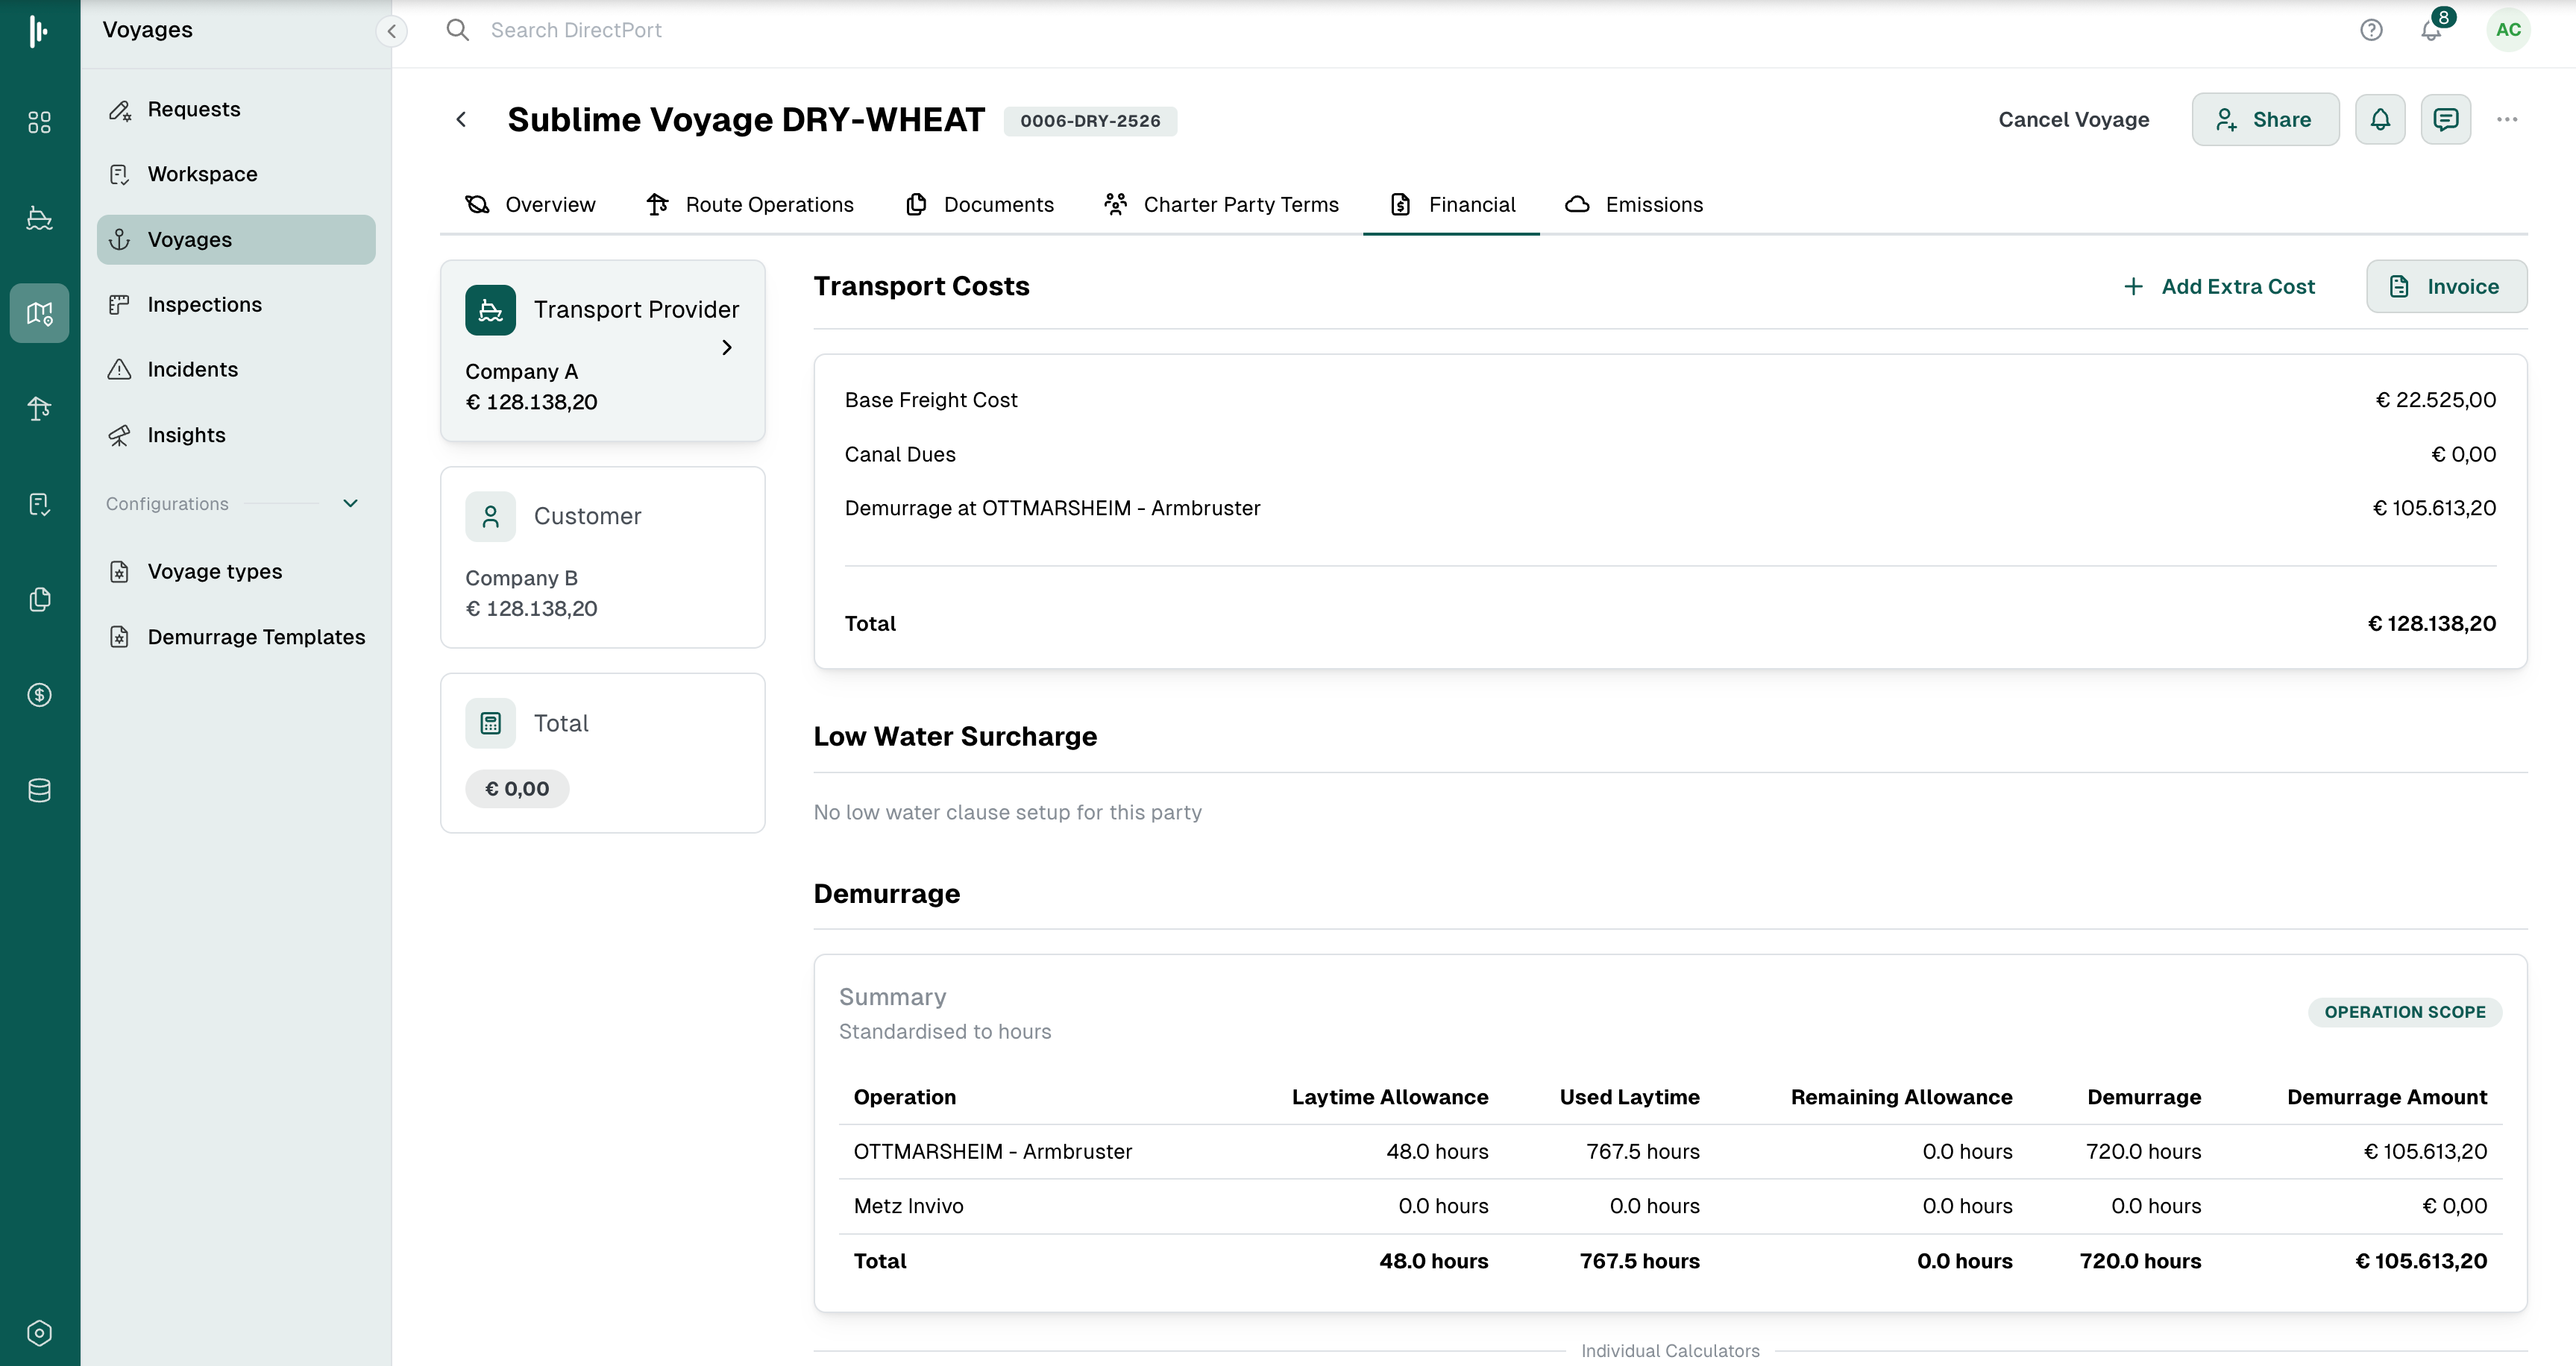
Task: Click the voyage comments chat icon
Action: pyautogui.click(x=2445, y=120)
